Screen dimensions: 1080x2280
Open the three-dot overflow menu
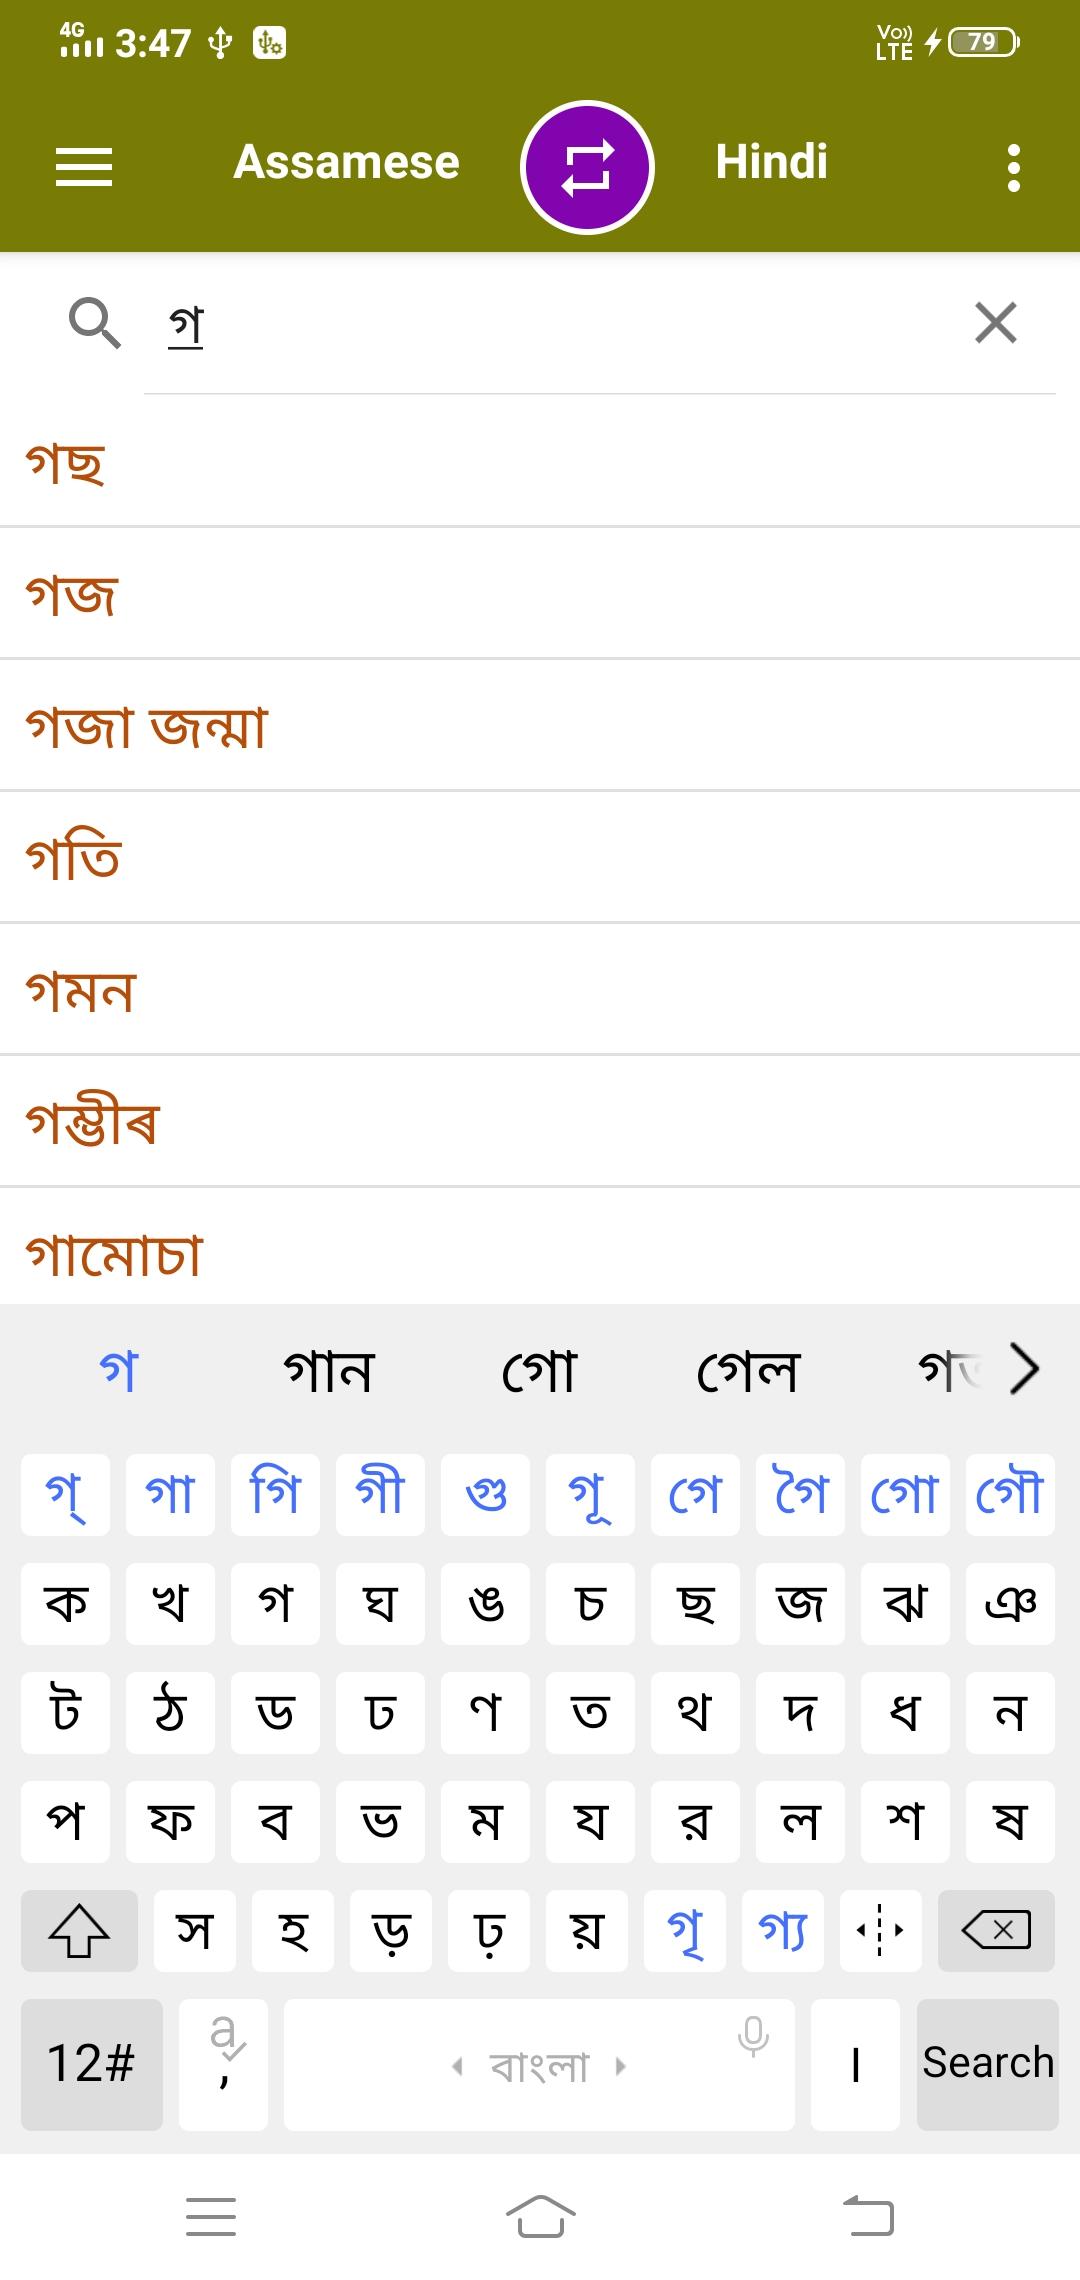tap(1014, 167)
